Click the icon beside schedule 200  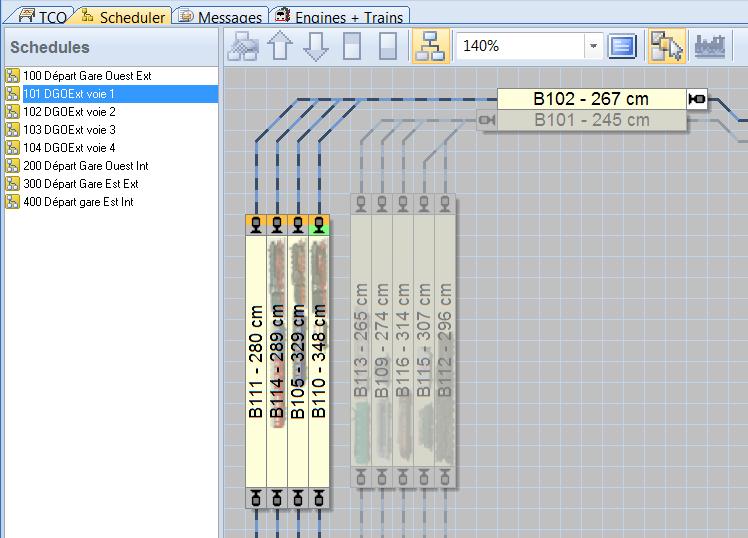click(12, 166)
